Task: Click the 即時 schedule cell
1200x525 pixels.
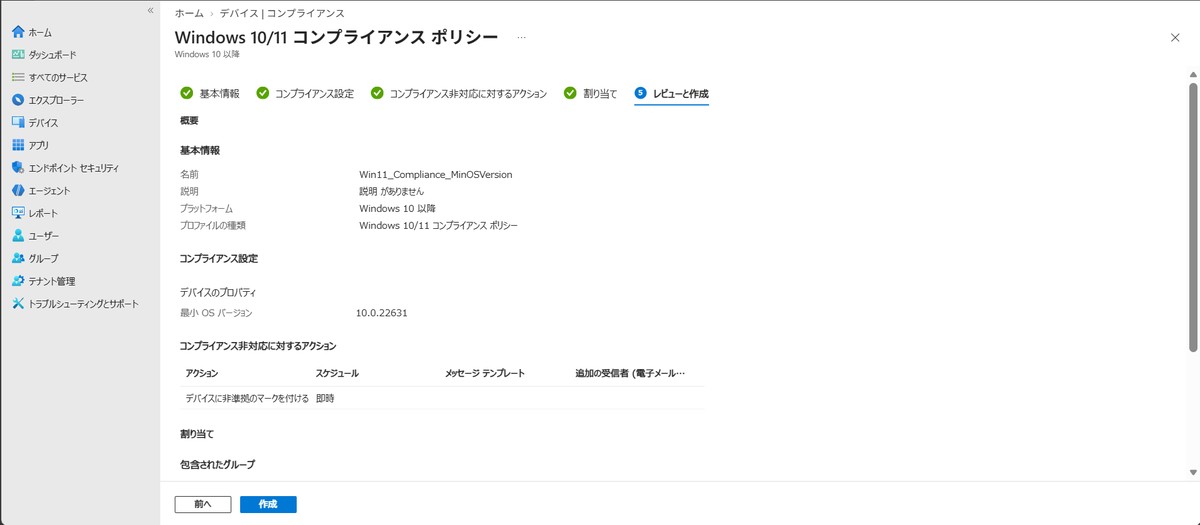Action: [x=325, y=398]
